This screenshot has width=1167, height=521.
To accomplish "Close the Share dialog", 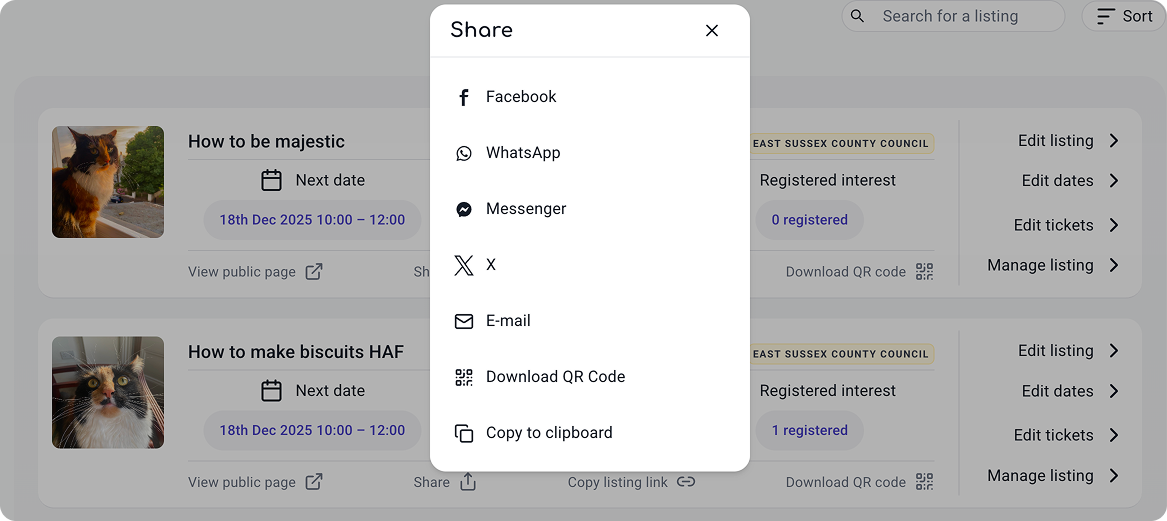I will click(712, 31).
